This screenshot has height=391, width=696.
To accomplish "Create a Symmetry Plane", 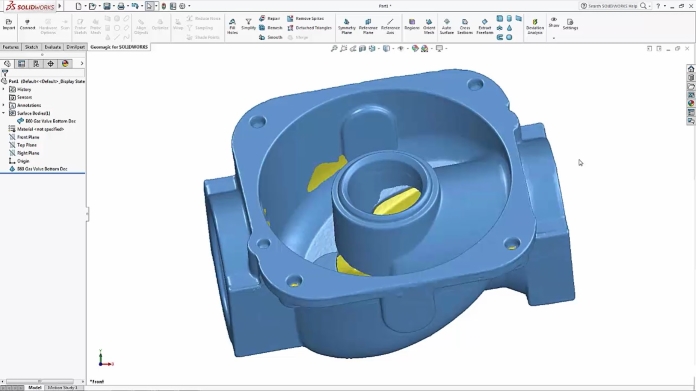I will pyautogui.click(x=347, y=27).
